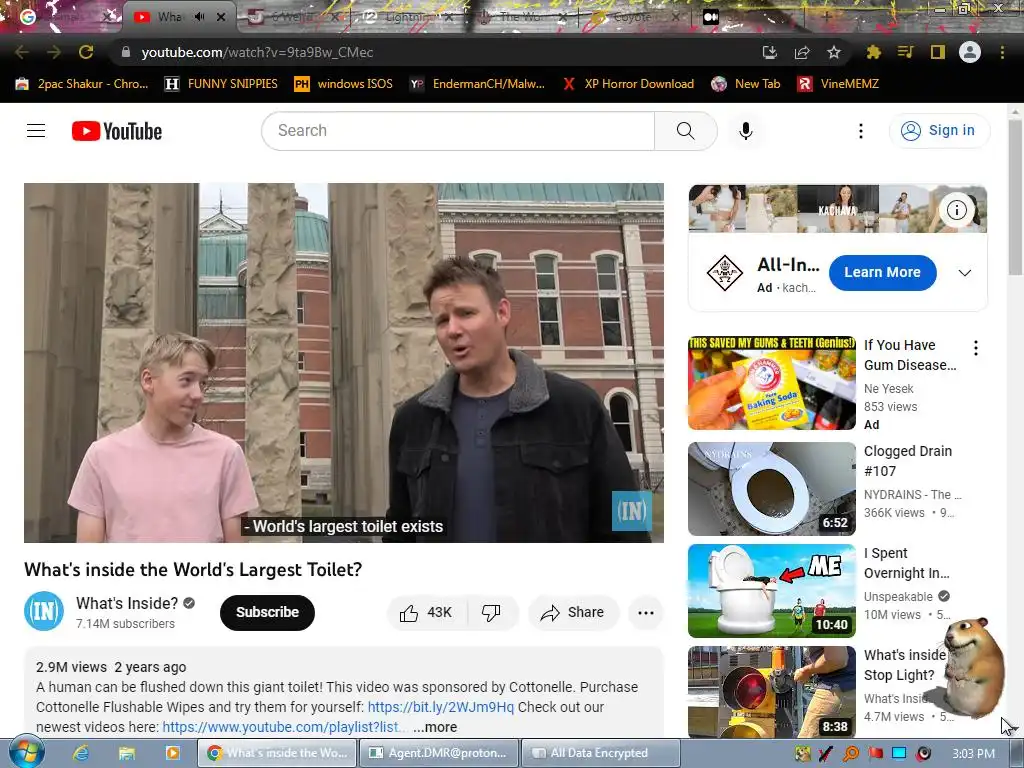Subscribe to the What's Inside? channel
The image size is (1024, 768).
pyautogui.click(x=267, y=613)
